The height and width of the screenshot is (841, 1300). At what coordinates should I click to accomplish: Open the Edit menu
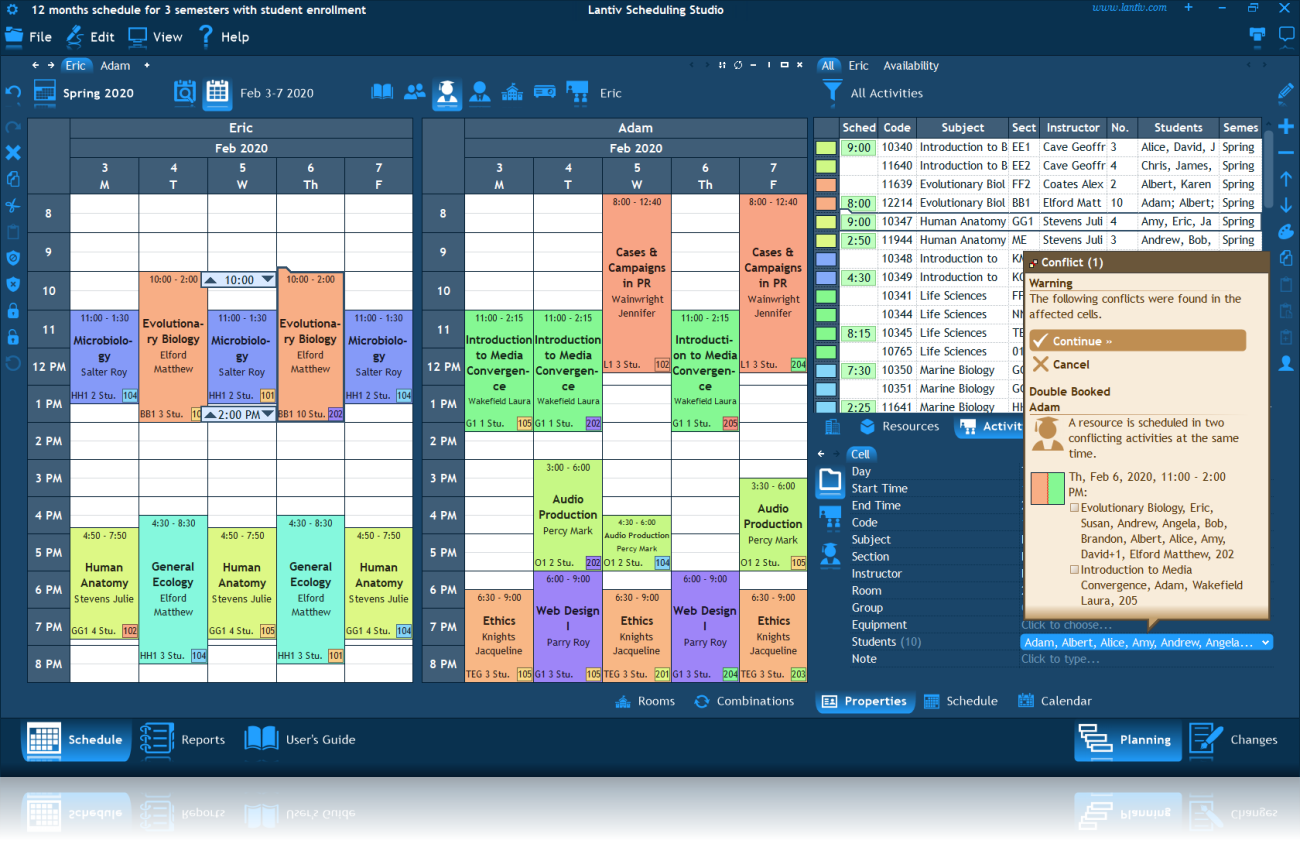pos(90,37)
